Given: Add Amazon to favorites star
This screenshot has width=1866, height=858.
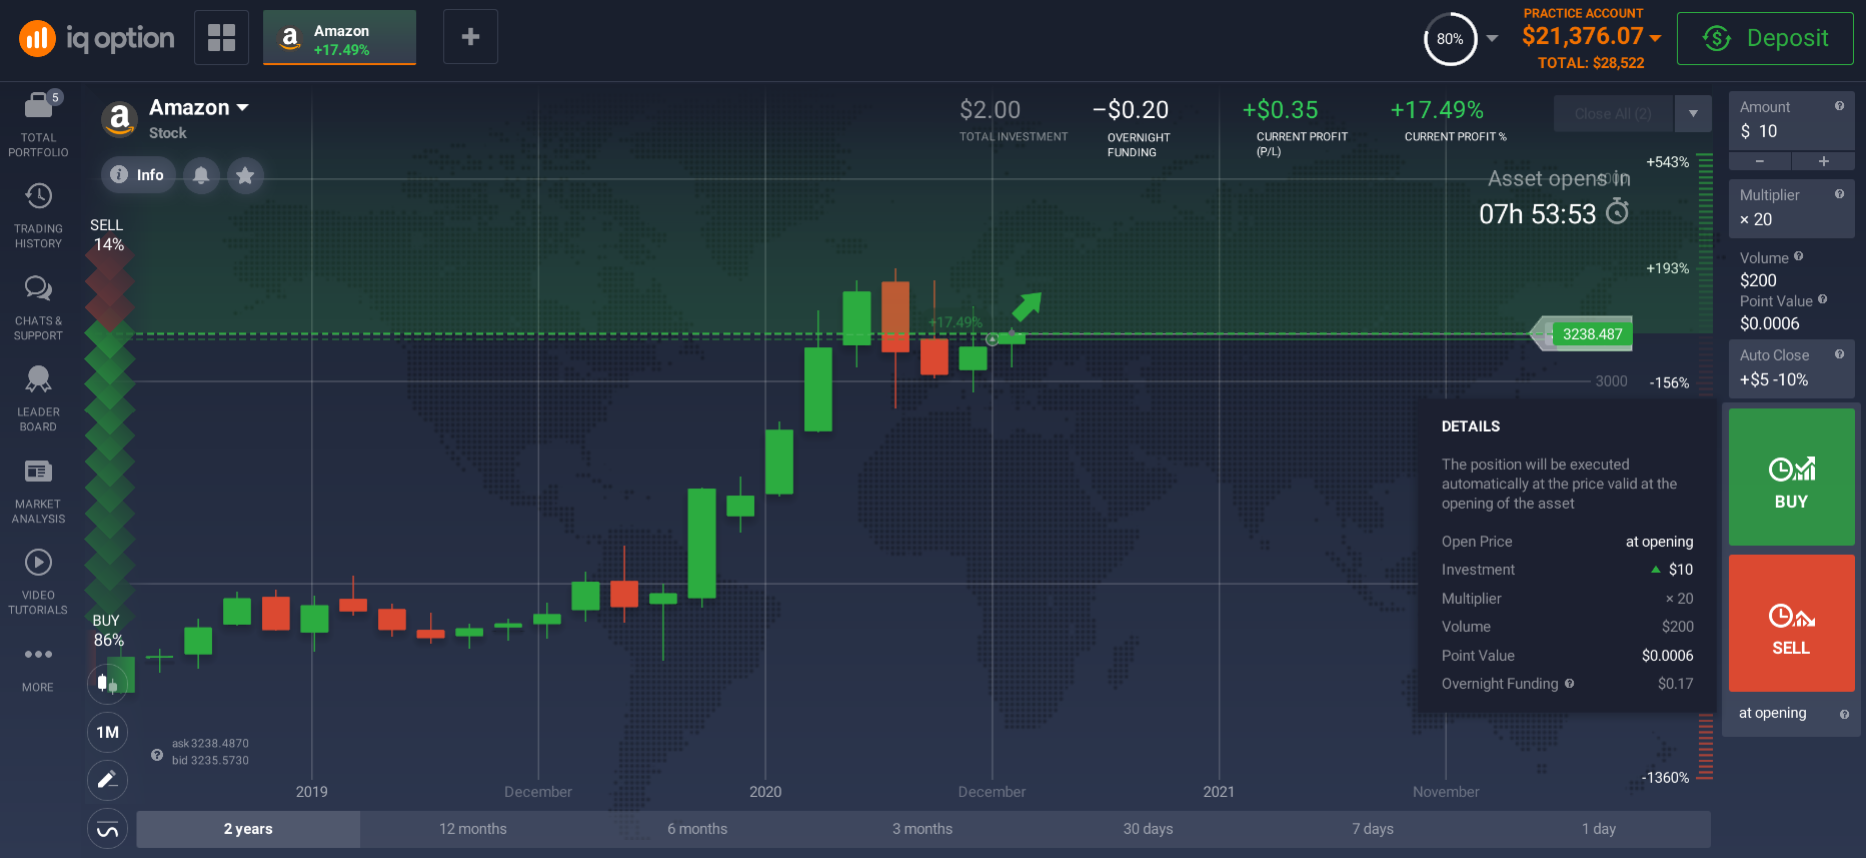Looking at the screenshot, I should [x=245, y=175].
